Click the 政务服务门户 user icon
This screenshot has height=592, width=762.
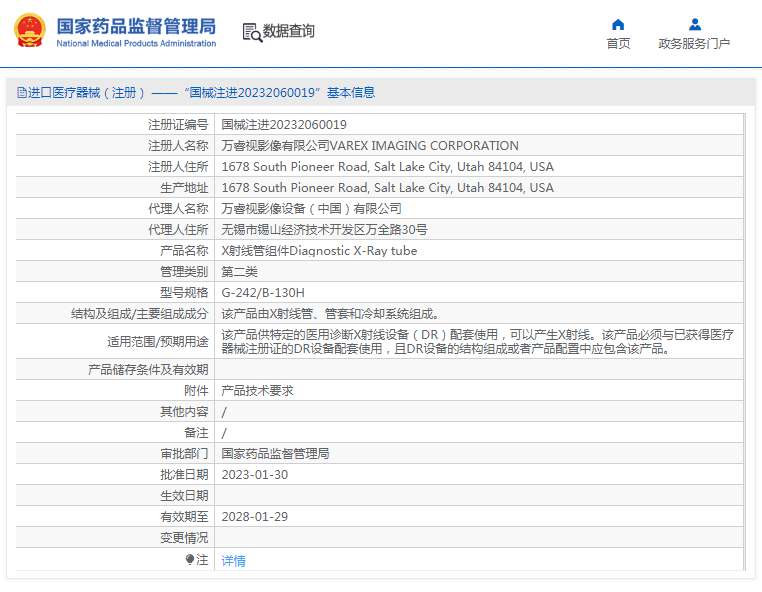(x=695, y=24)
